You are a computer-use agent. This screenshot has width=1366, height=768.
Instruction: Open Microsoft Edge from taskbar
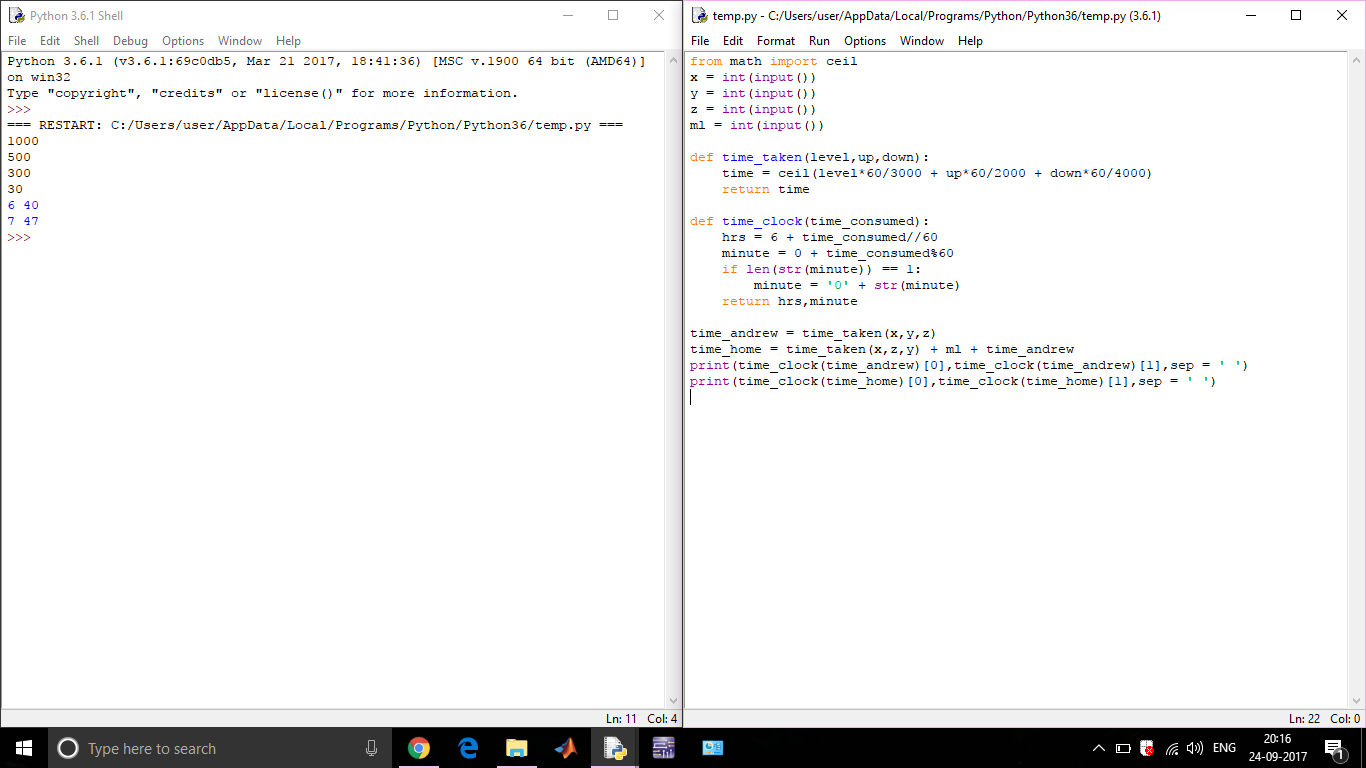pyautogui.click(x=468, y=748)
